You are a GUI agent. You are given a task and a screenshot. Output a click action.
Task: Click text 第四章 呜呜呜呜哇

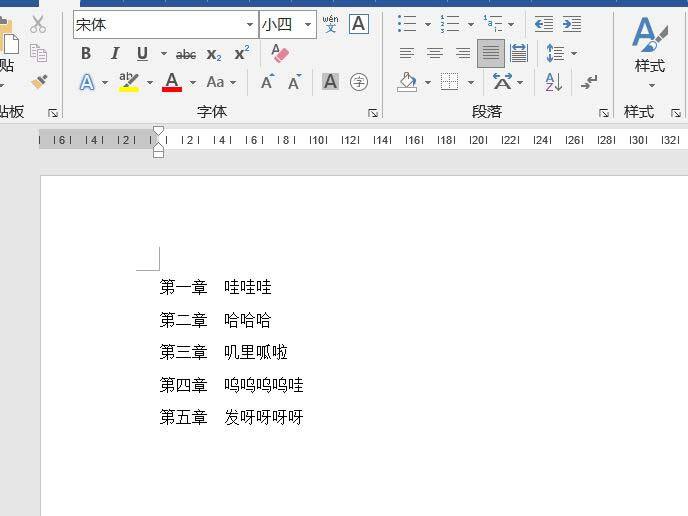pos(231,385)
